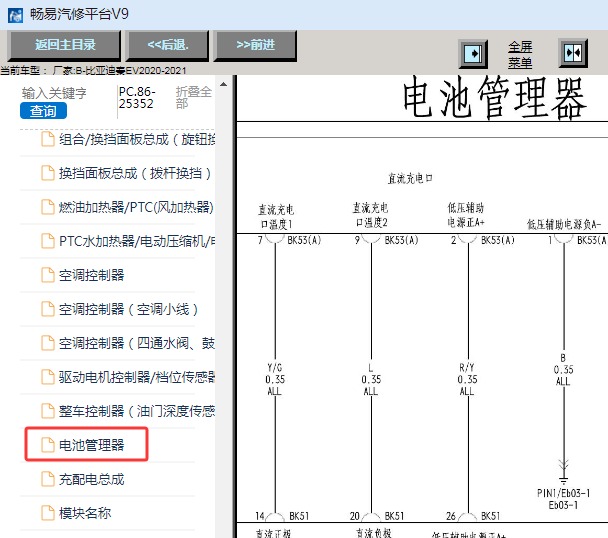The height and width of the screenshot is (538, 608).
Task: Click connector label 20 BK51
Action: pos(377,516)
